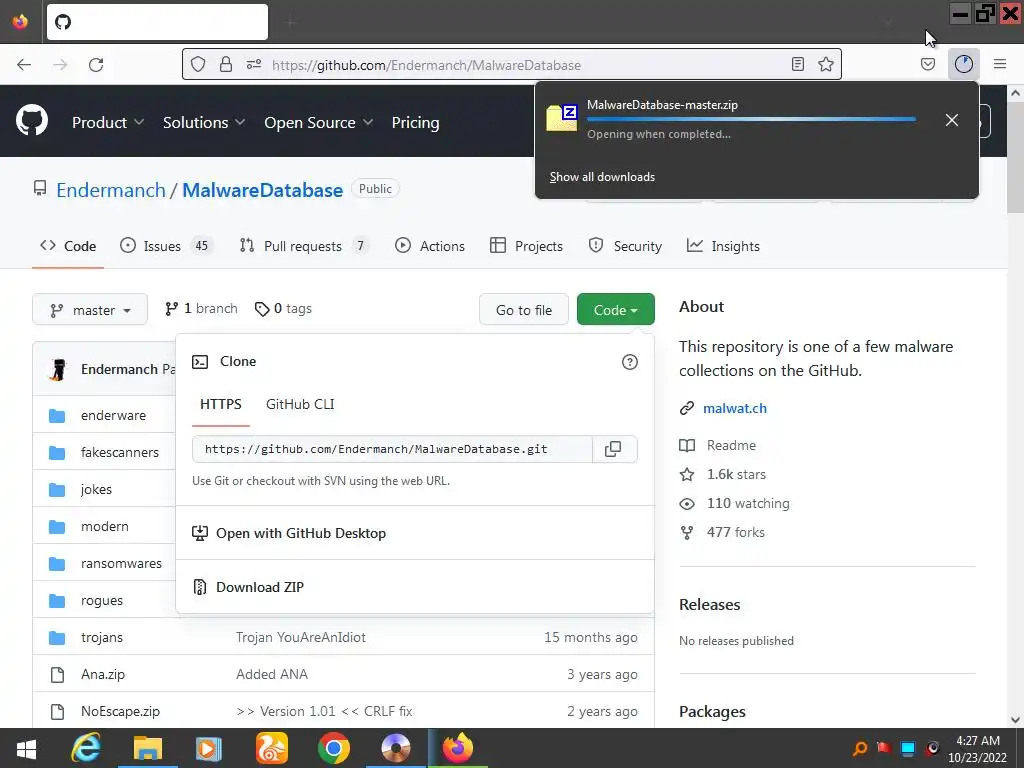Open the Firefox hamburger menu
The image size is (1024, 768).
[1000, 64]
